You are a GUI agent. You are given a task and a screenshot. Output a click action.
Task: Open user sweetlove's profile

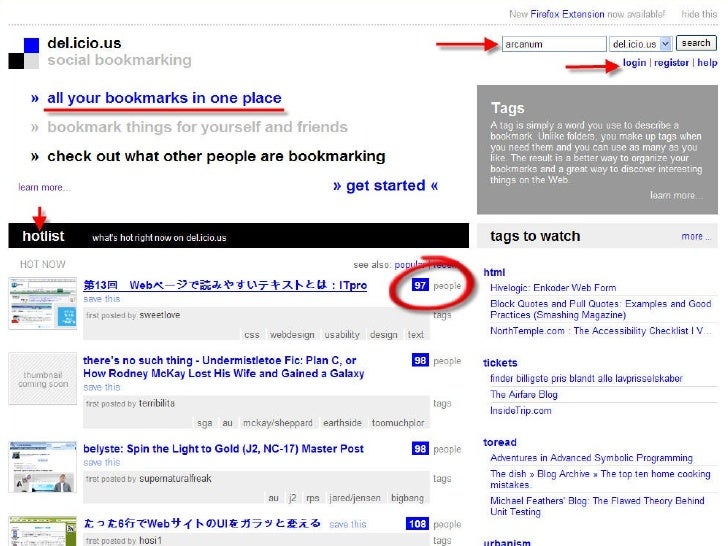(x=160, y=315)
